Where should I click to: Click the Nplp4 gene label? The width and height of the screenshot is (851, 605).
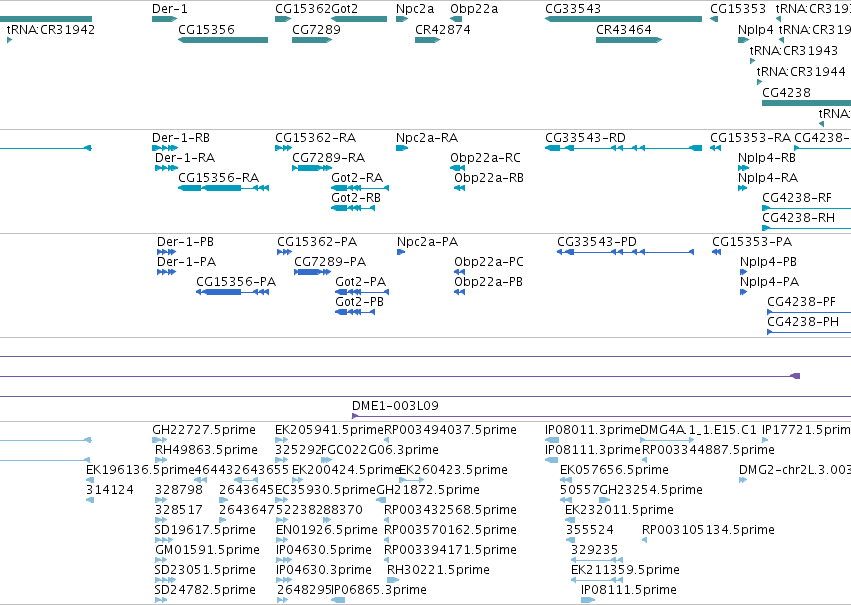pyautogui.click(x=755, y=29)
